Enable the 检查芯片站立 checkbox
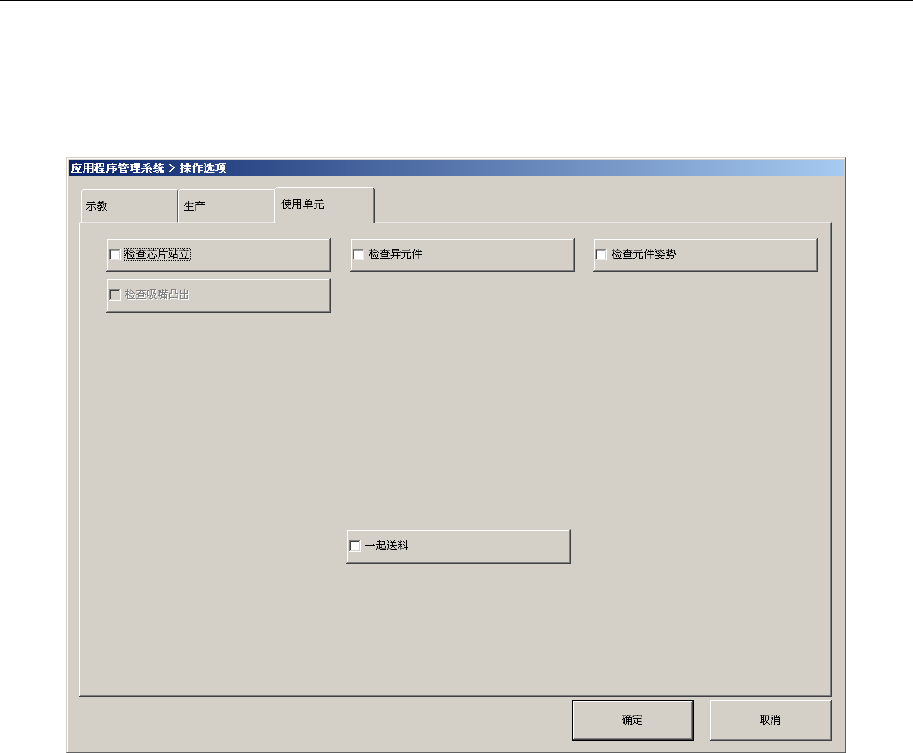 (115, 254)
